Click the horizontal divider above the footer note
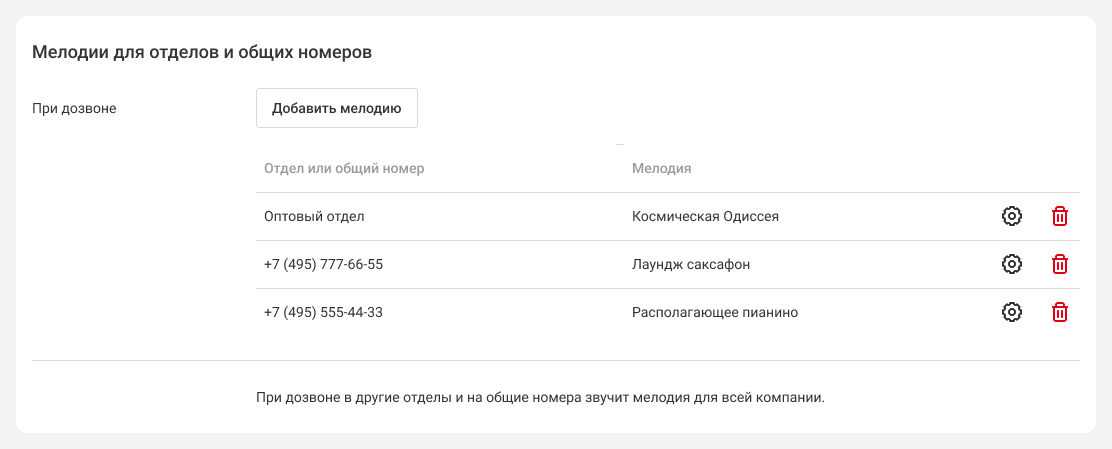The image size is (1112, 449). pyautogui.click(x=556, y=360)
